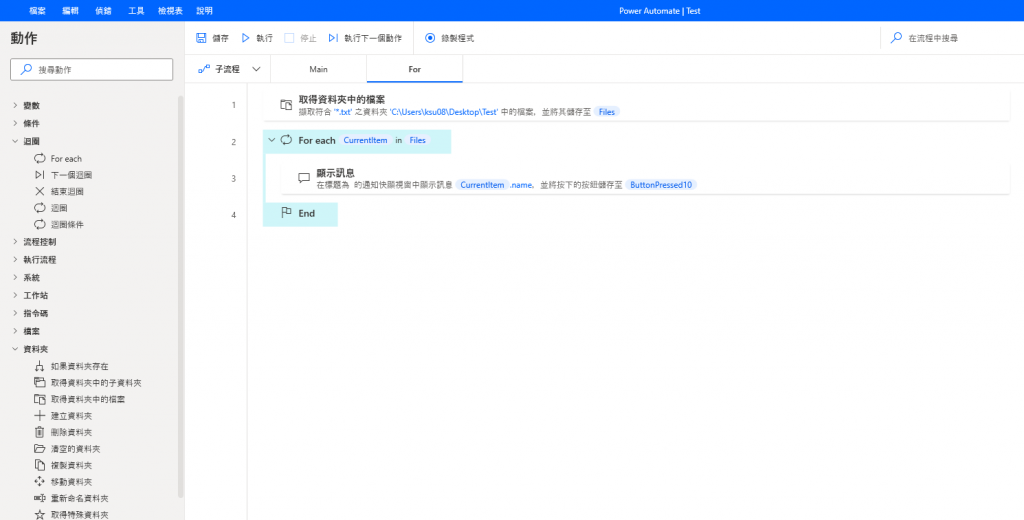
Task: Click the 子流程 subflow icon
Action: 204,69
